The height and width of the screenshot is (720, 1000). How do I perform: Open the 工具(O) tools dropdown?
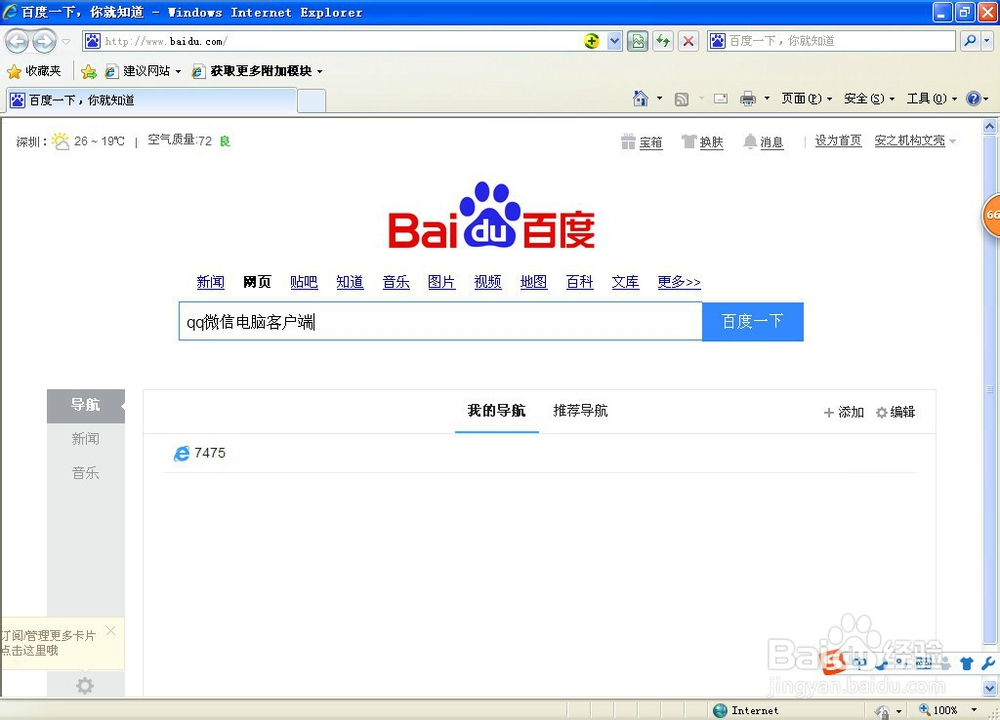point(929,98)
